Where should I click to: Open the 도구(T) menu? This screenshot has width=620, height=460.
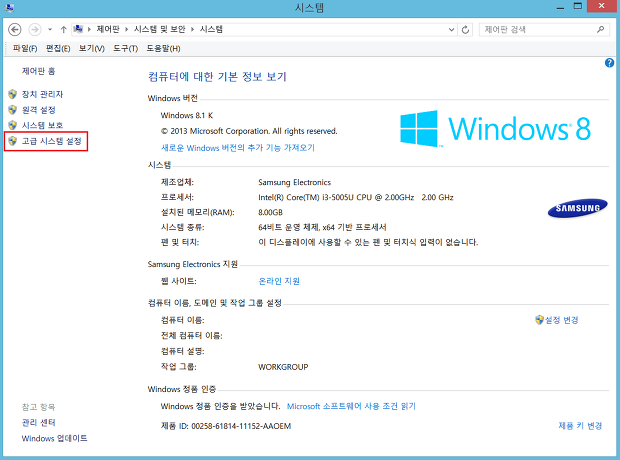click(125, 48)
